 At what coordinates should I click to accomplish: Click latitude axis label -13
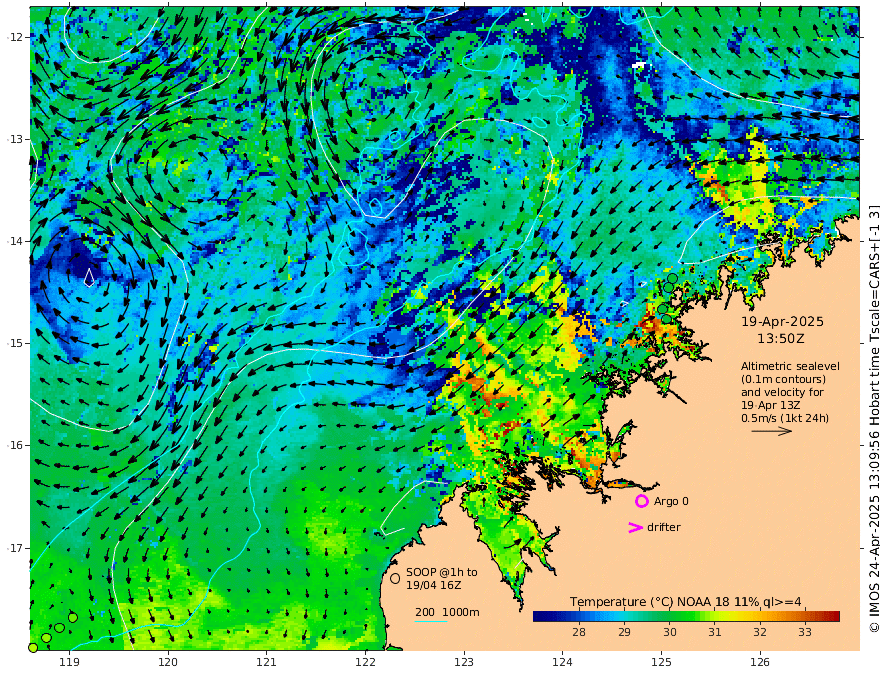[x=14, y=139]
